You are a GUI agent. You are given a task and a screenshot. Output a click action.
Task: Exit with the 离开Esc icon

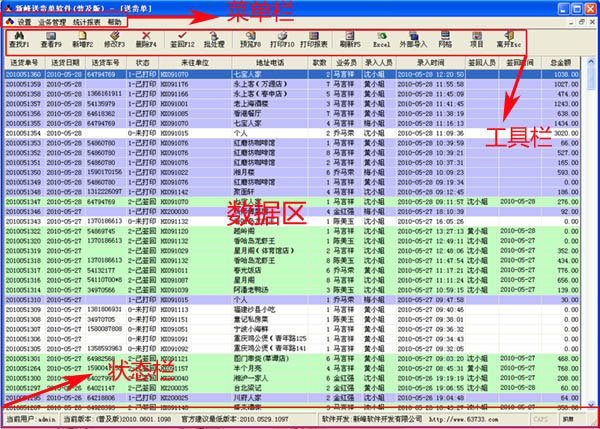click(509, 40)
